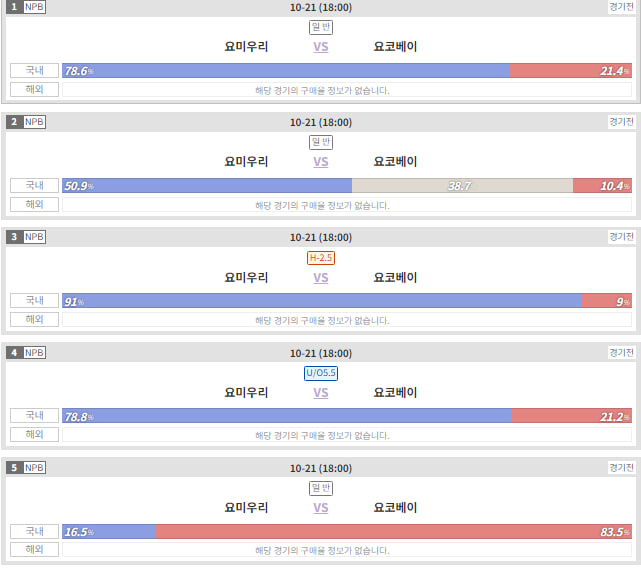Open the VS link in match 4
641x572 pixels.
[321, 393]
